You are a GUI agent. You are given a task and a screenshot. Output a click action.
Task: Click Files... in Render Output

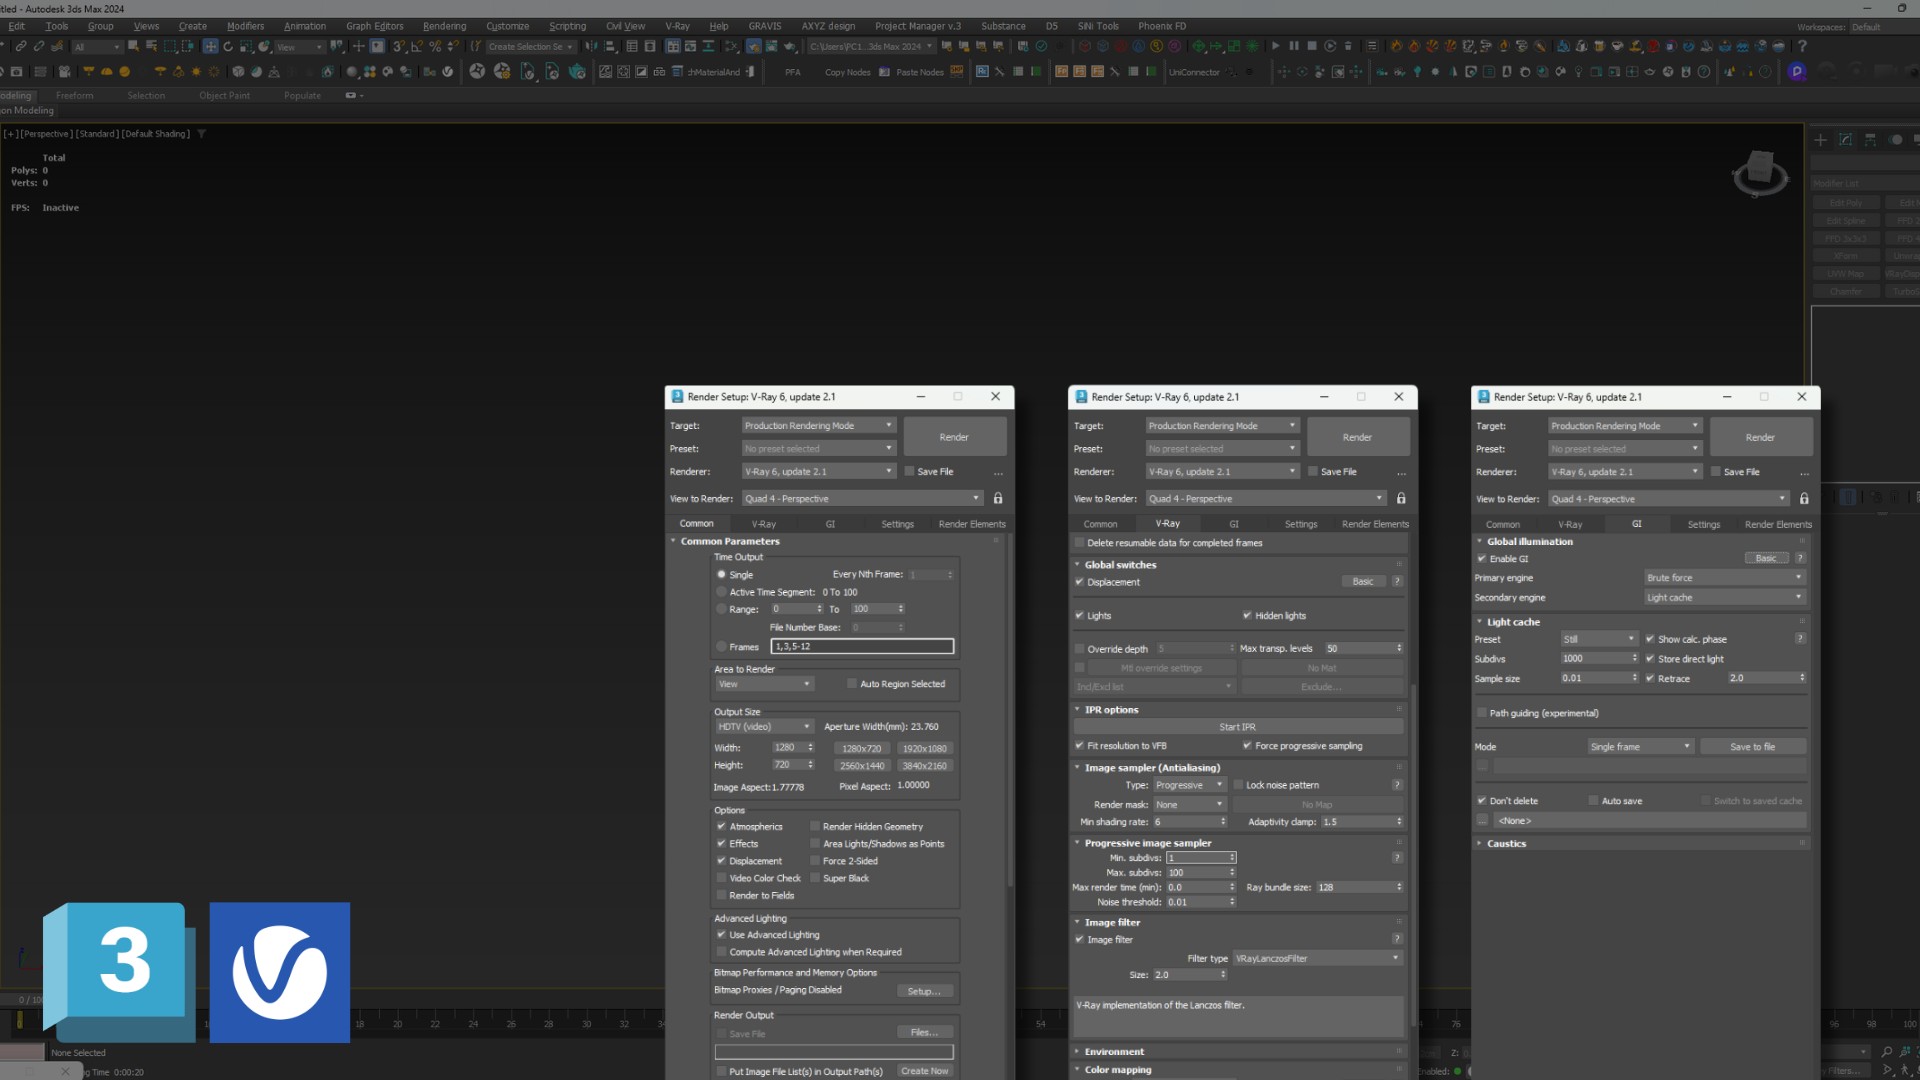click(924, 1031)
